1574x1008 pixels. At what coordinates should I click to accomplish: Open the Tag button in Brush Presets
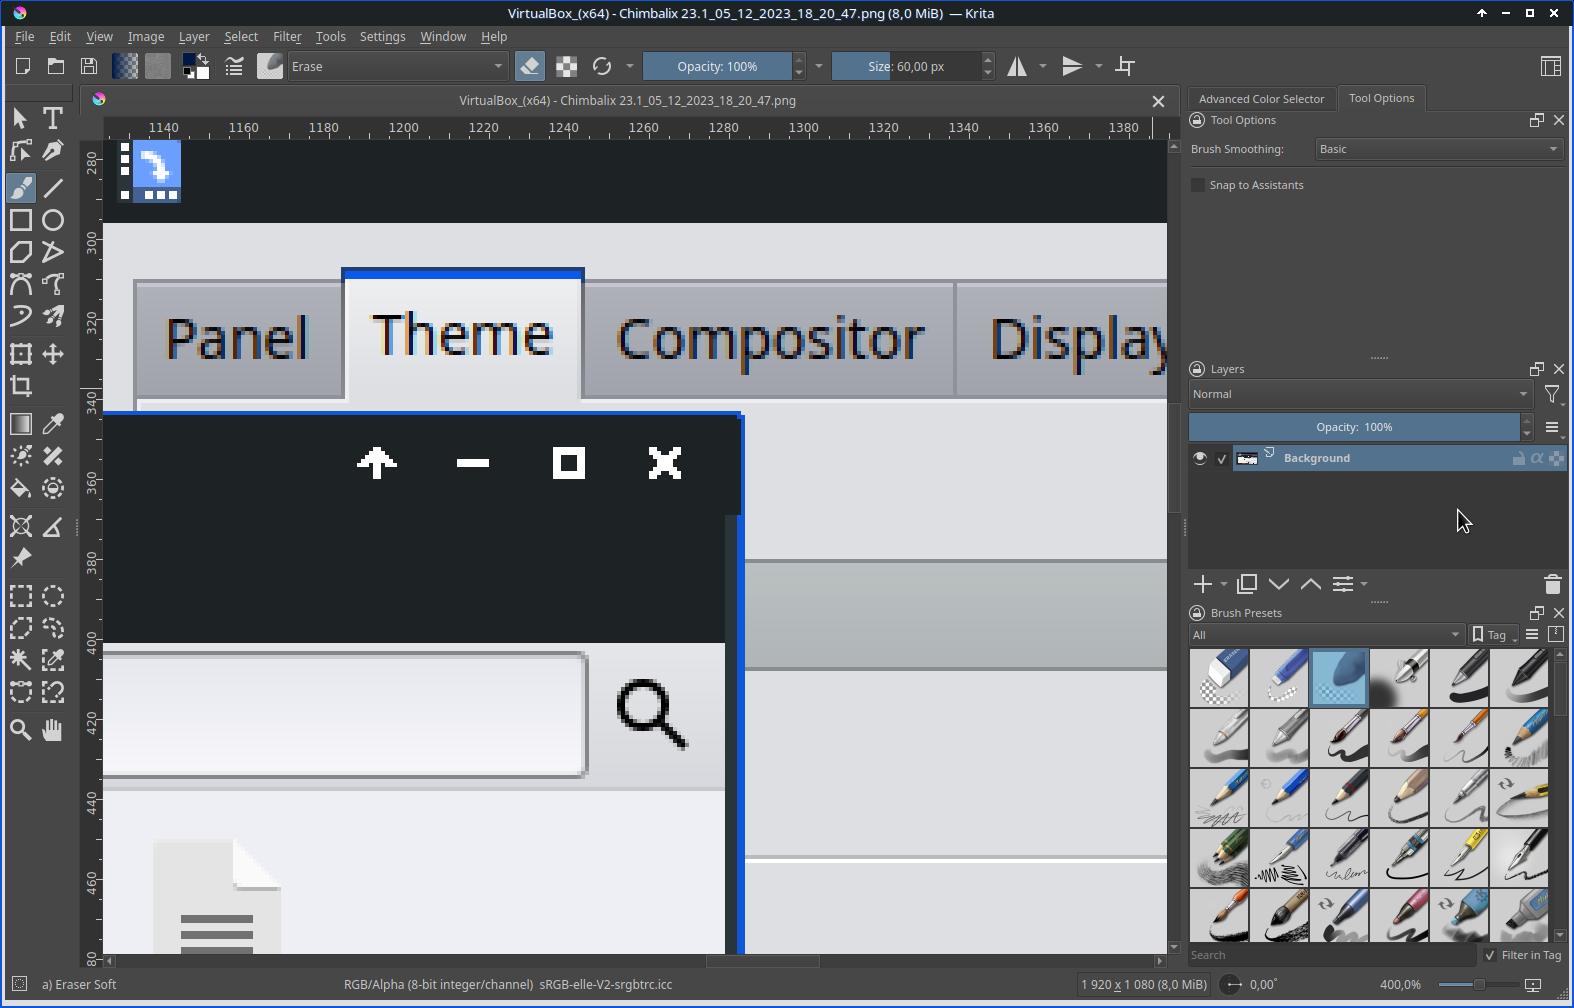tap(1494, 635)
